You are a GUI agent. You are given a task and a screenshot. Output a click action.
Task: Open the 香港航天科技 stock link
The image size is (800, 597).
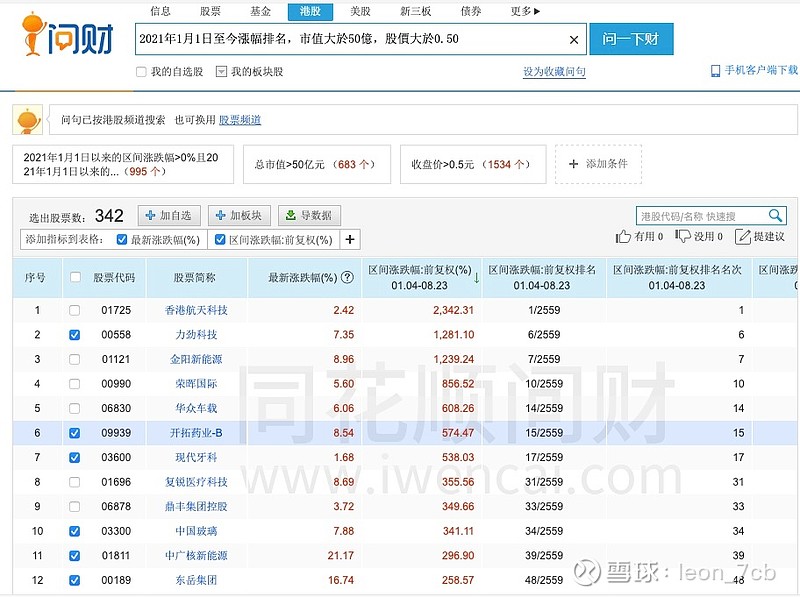tap(196, 311)
